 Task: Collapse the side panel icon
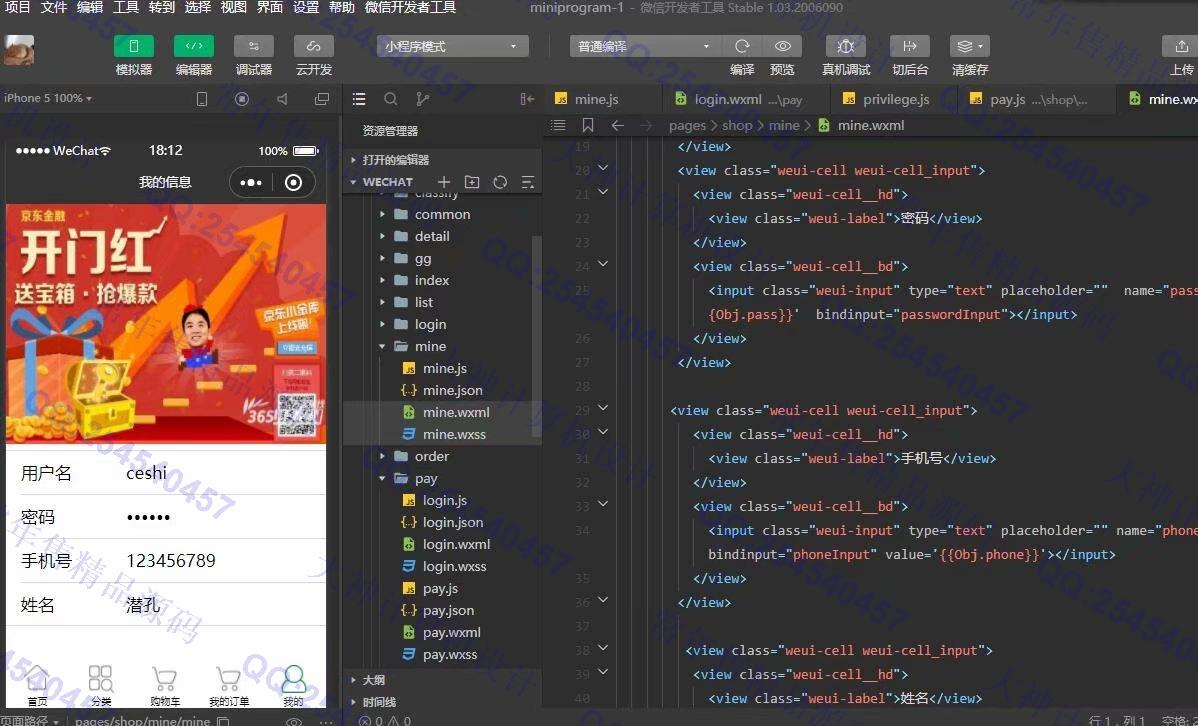click(x=527, y=99)
